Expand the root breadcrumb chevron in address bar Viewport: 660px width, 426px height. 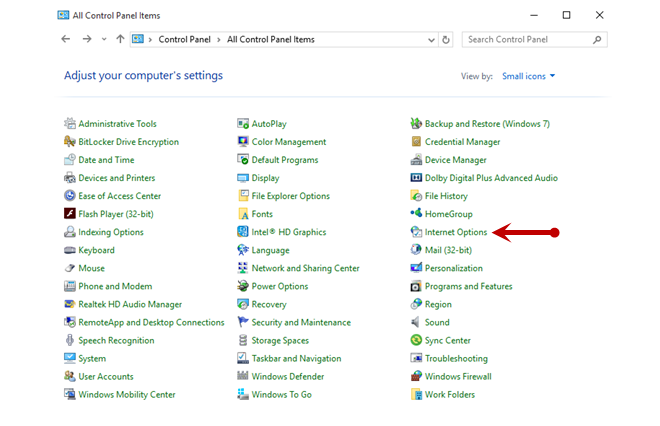[x=150, y=40]
